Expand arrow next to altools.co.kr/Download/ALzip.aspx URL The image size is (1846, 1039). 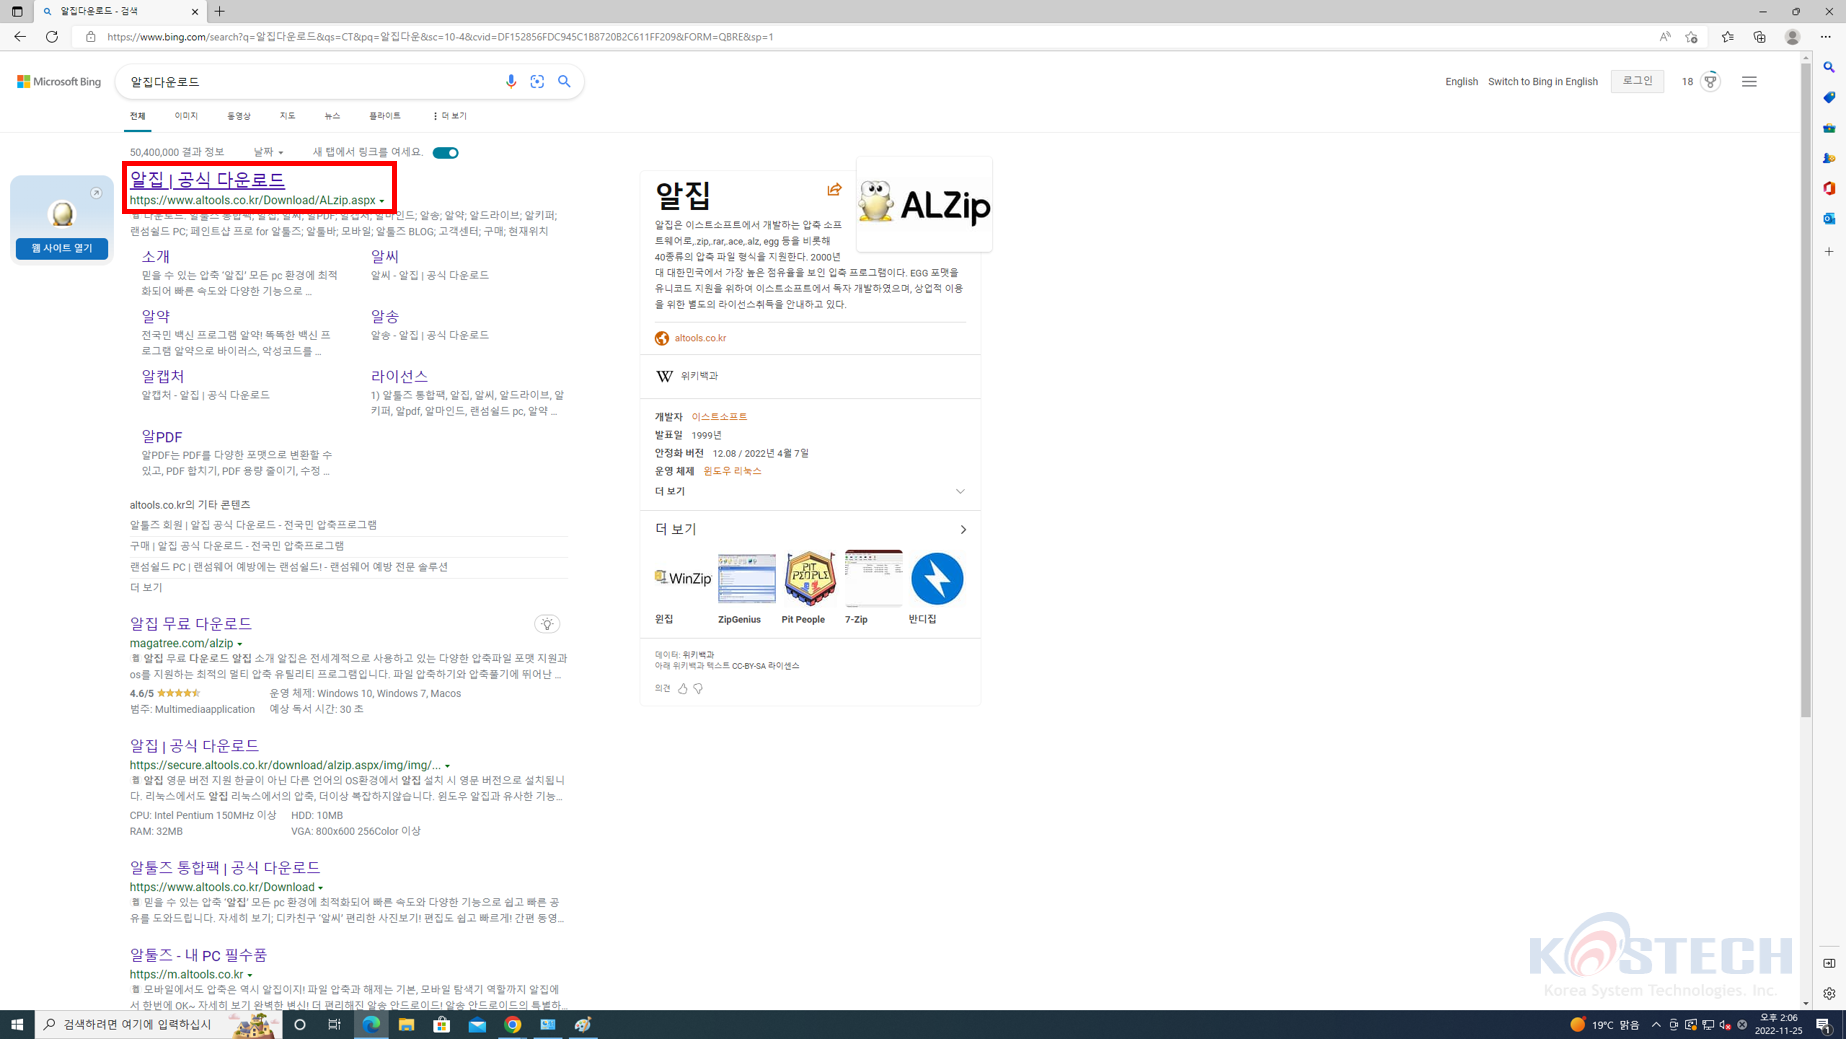pyautogui.click(x=382, y=202)
